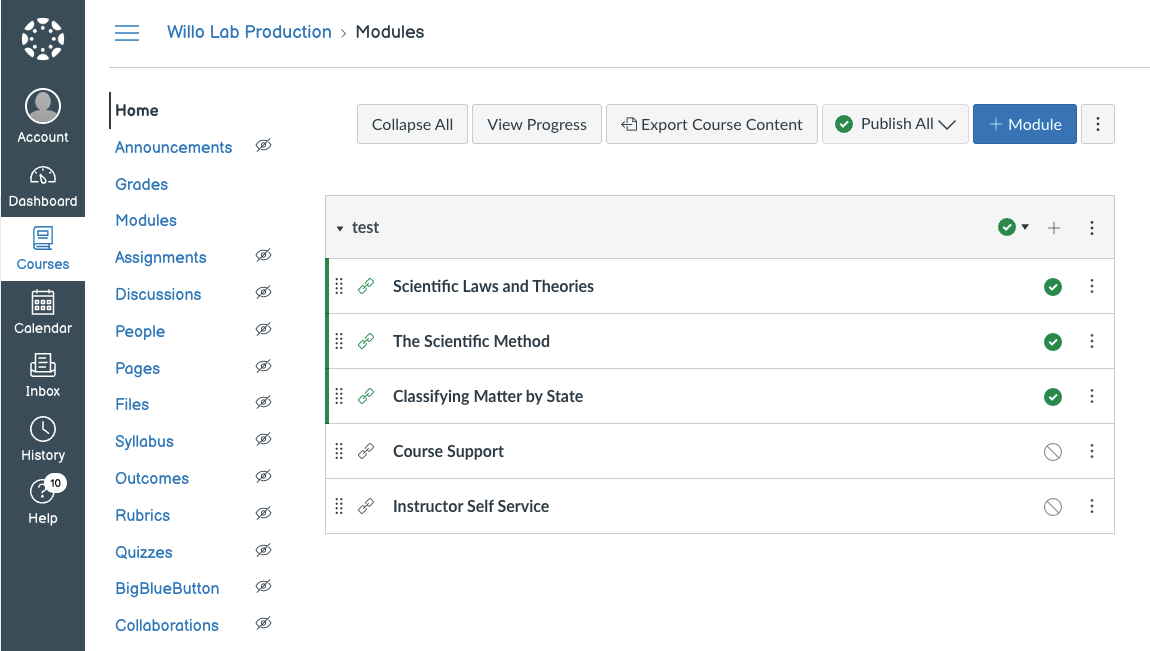Open the Instructor Self Service item
The width and height of the screenshot is (1150, 651).
tap(471, 506)
